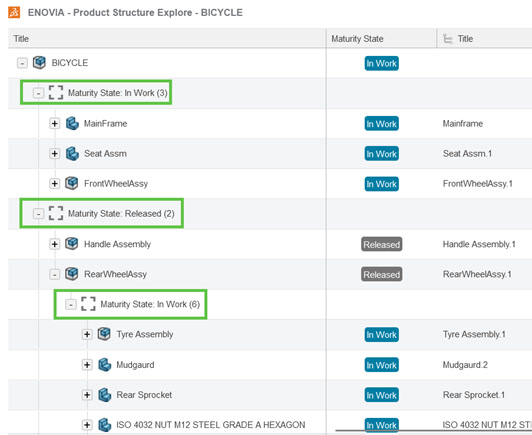Select the Tyre Assembly tree row
The width and height of the screenshot is (532, 435).
click(x=145, y=334)
